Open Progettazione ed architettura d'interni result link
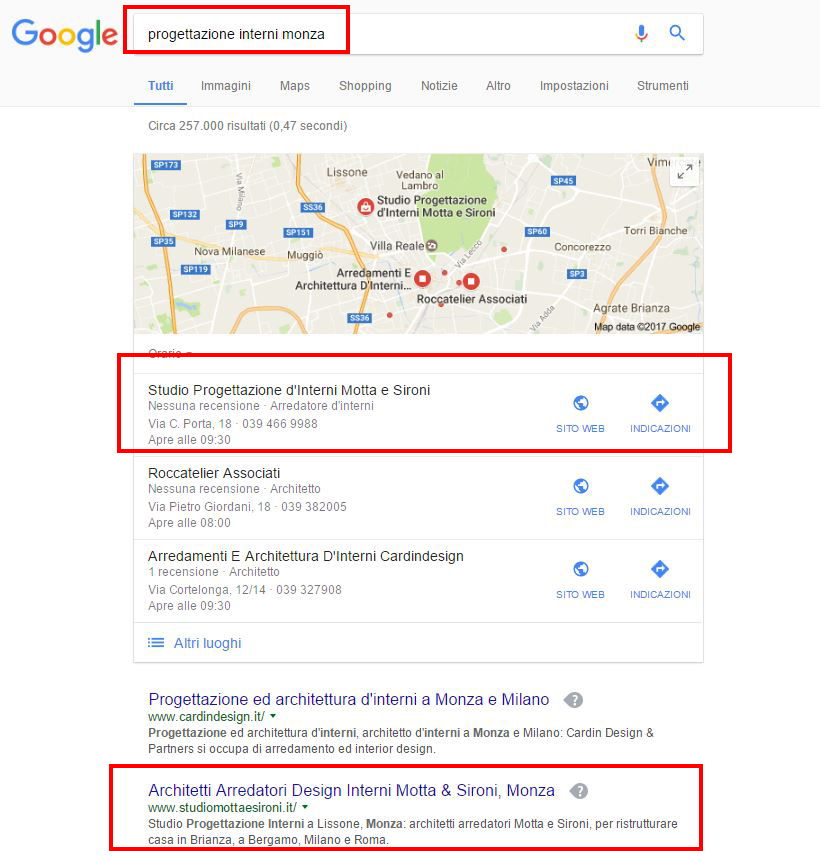Screen dimensions: 820x861 point(349,699)
